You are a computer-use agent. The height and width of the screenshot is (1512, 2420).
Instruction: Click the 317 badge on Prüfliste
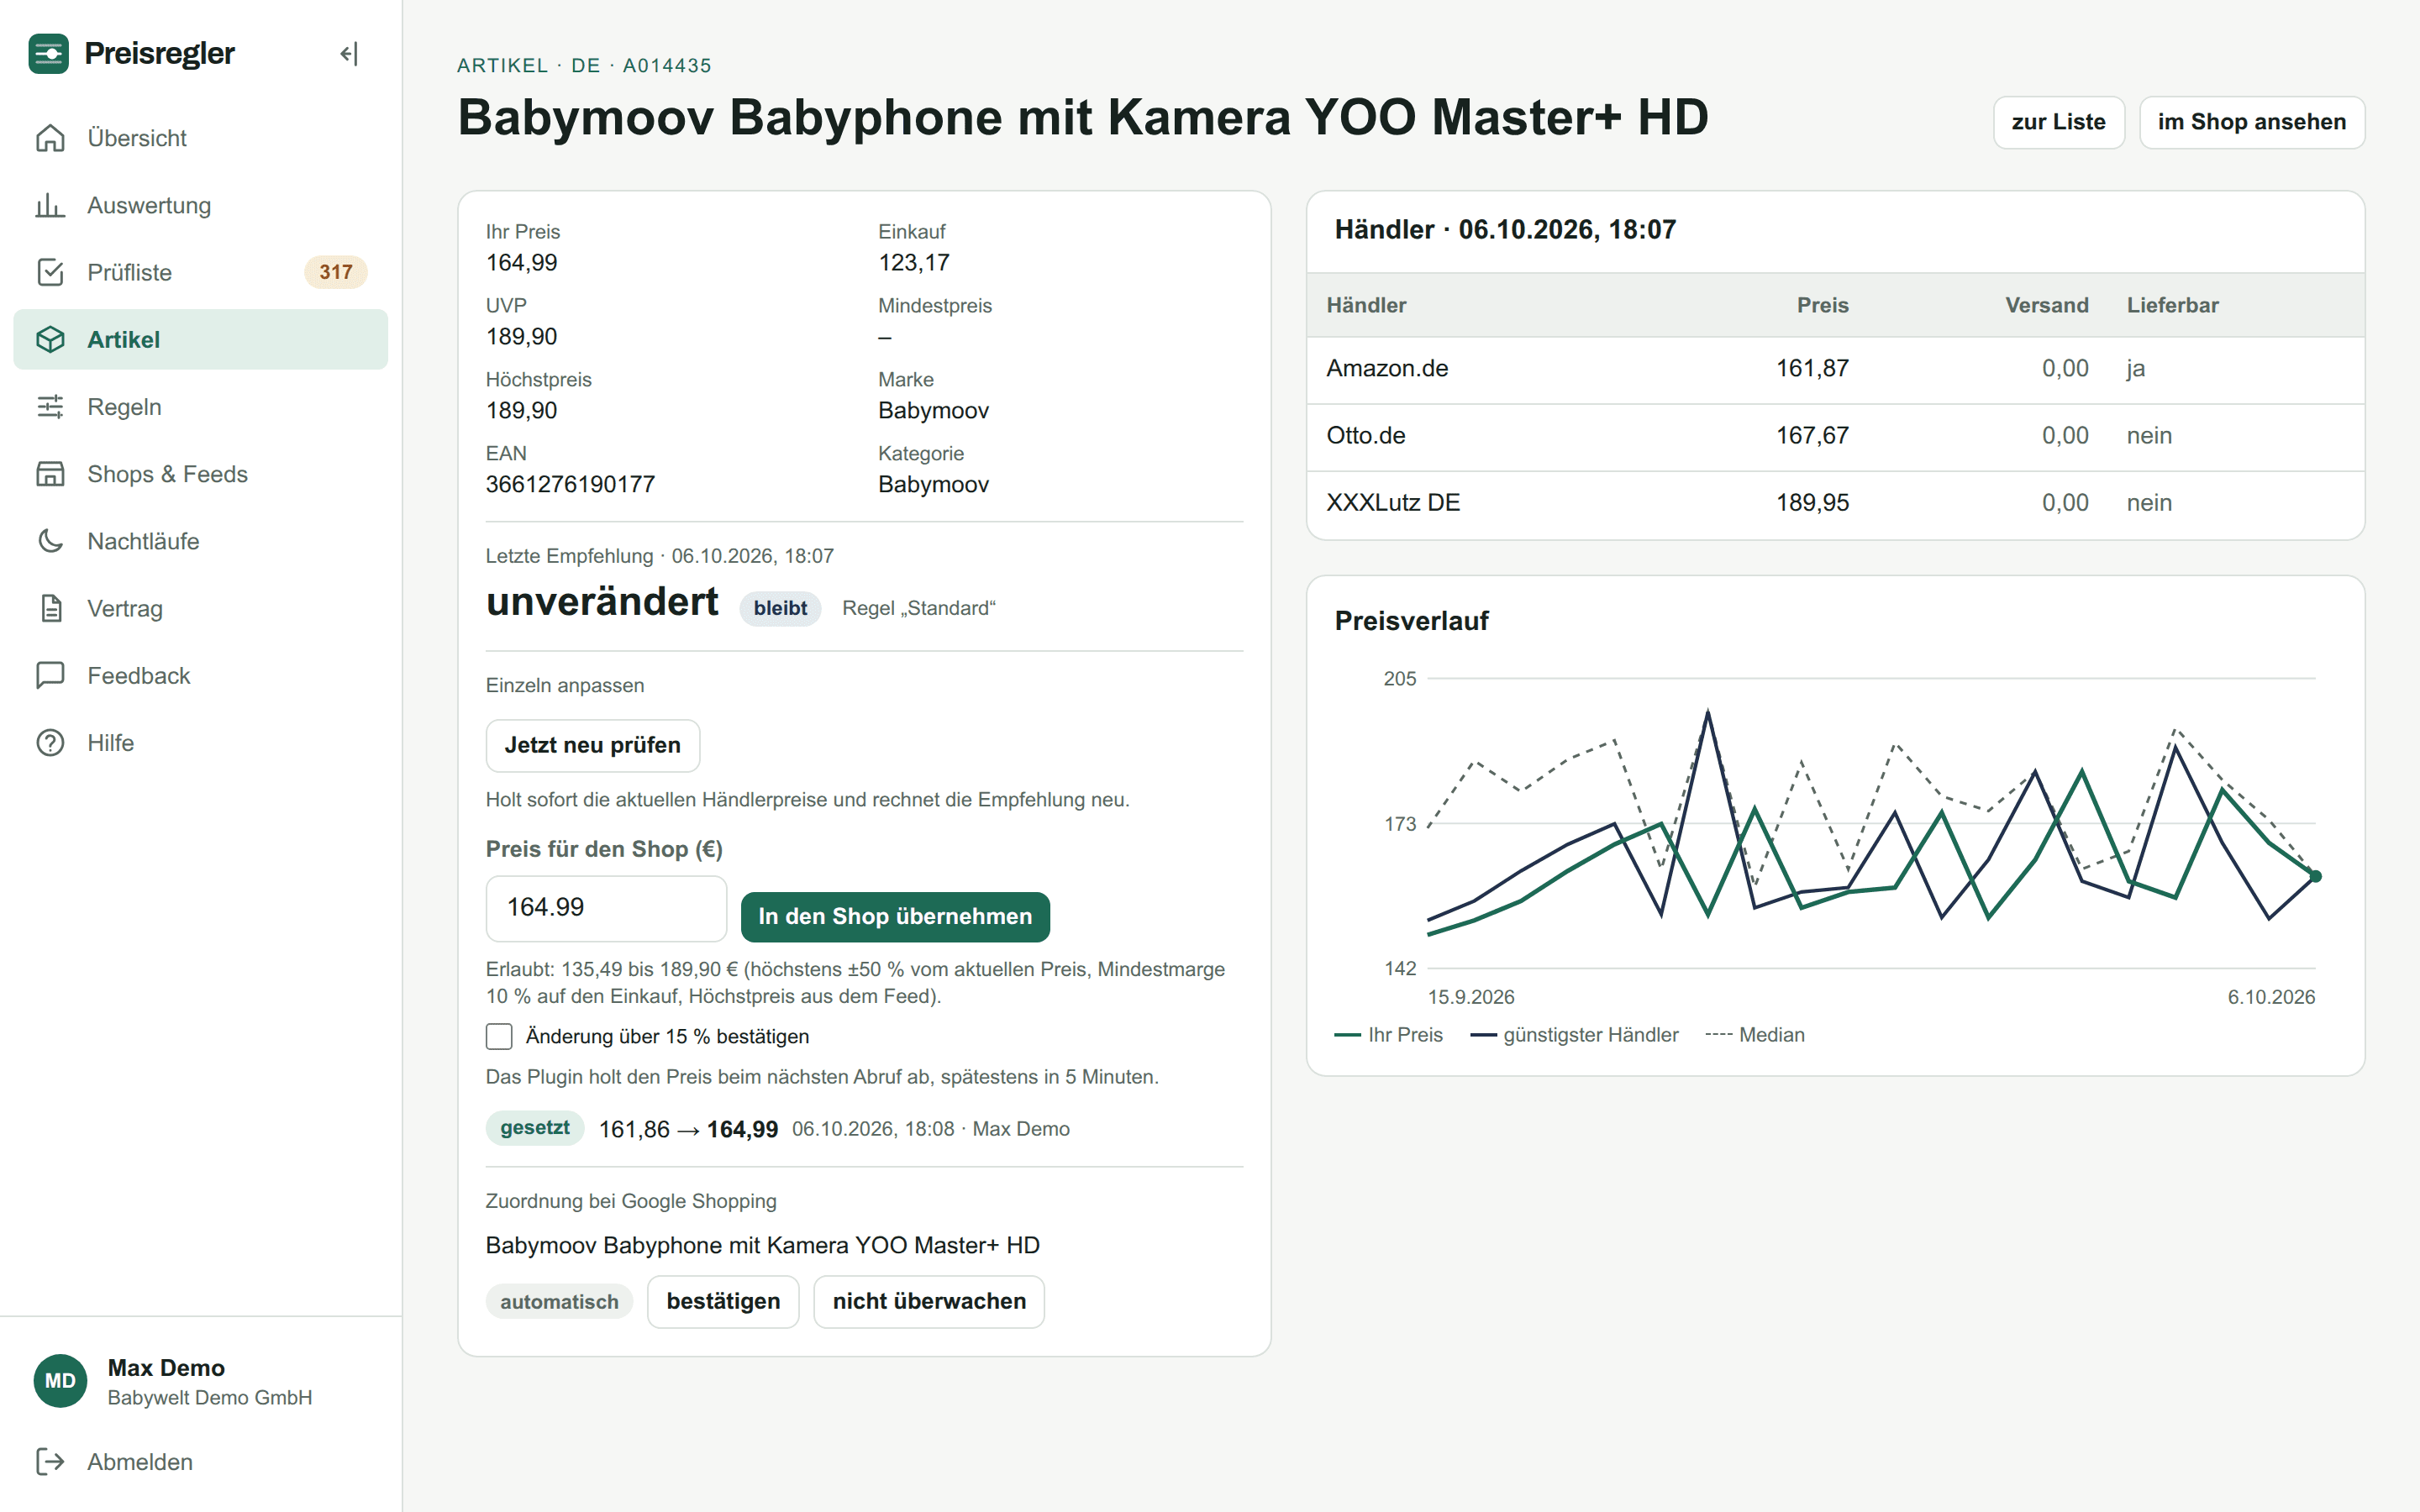pos(335,272)
